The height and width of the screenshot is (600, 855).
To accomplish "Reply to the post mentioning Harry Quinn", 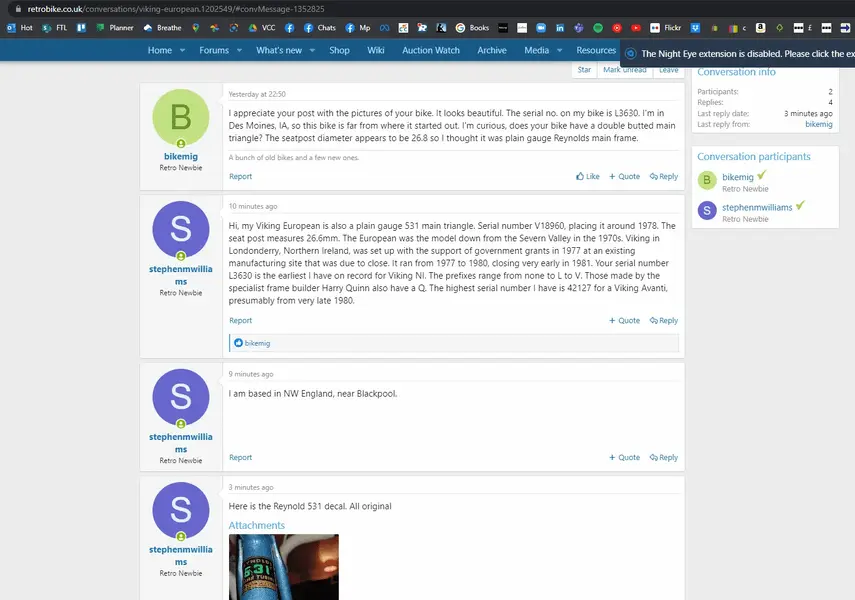I will tap(664, 321).
